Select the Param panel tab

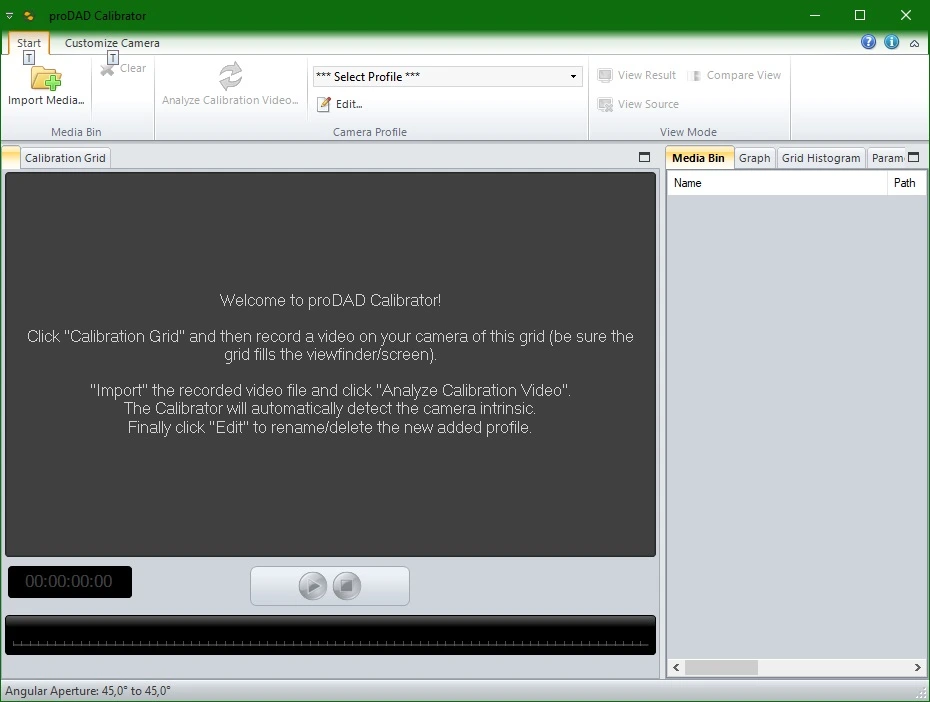[887, 158]
